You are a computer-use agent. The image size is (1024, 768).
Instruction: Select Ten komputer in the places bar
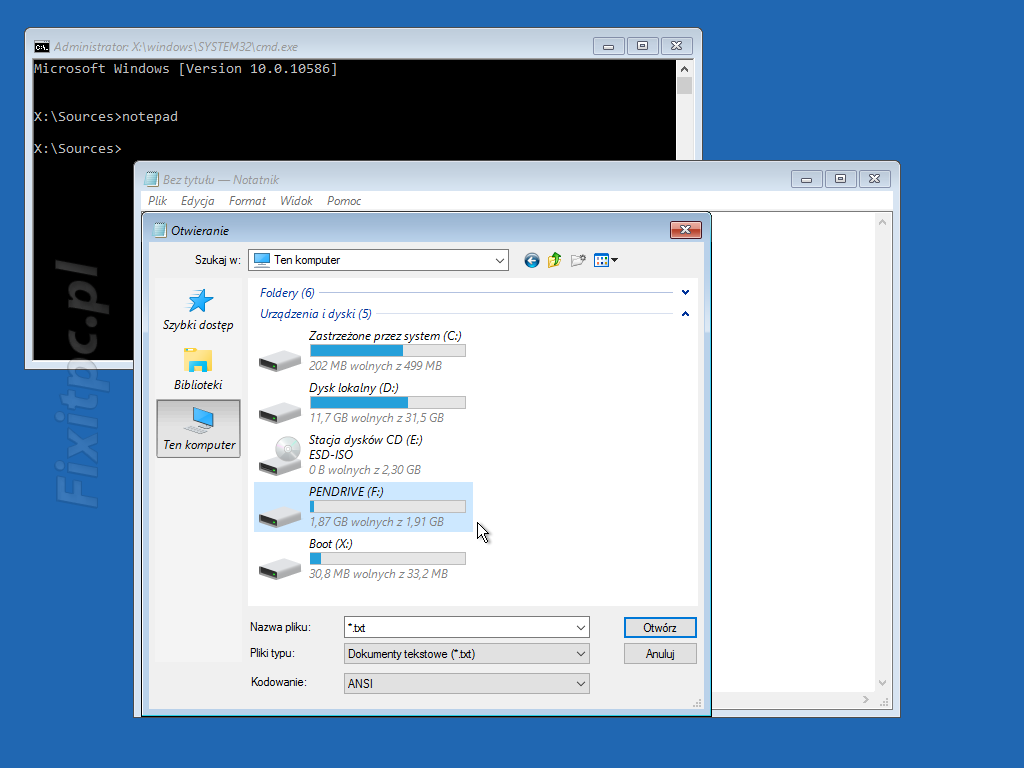pyautogui.click(x=199, y=428)
